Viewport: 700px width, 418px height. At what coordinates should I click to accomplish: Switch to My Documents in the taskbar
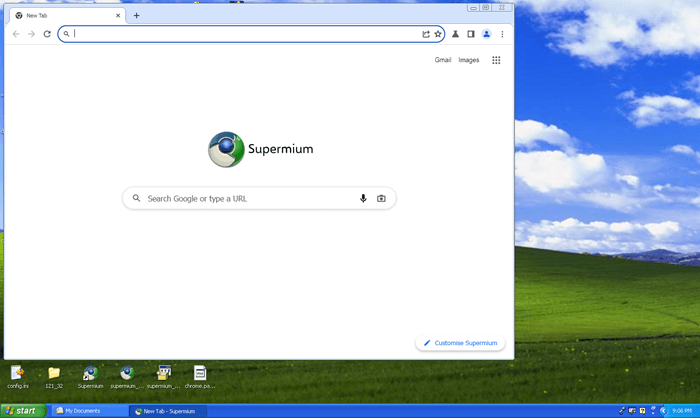click(90, 411)
